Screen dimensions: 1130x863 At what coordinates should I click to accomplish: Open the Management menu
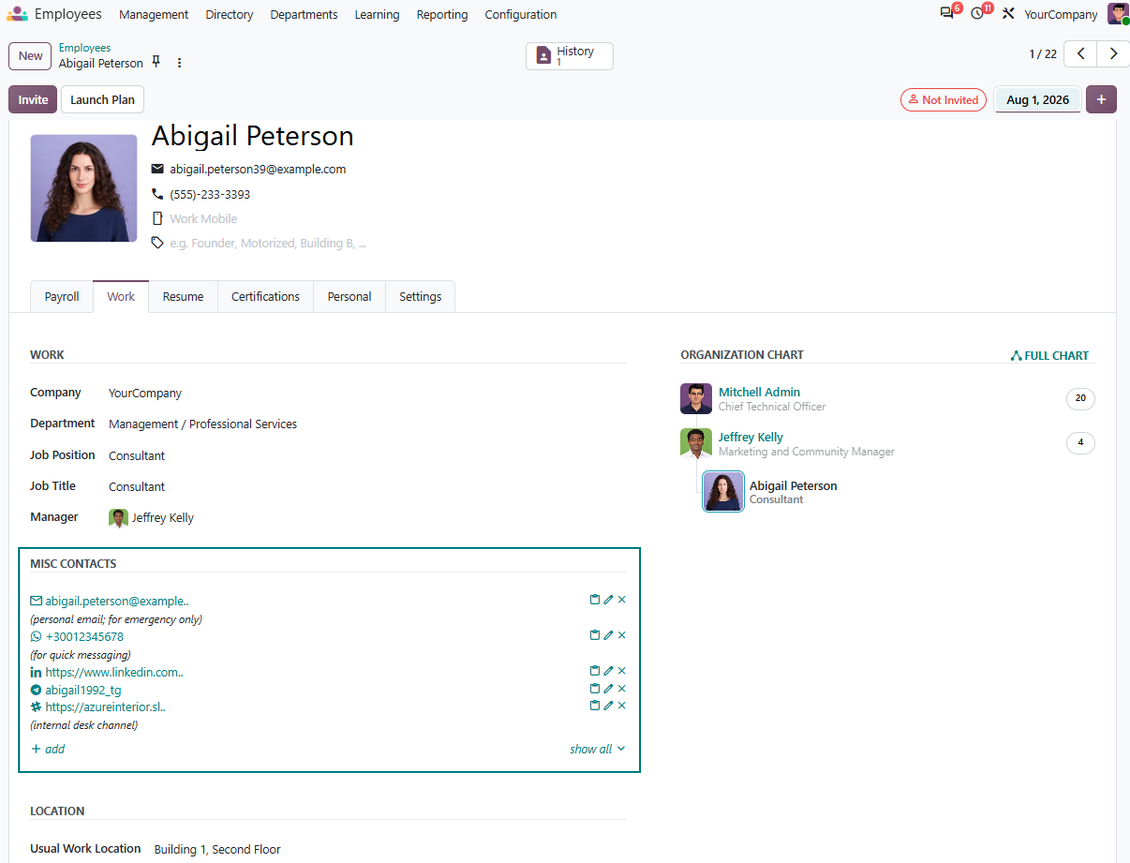(154, 14)
